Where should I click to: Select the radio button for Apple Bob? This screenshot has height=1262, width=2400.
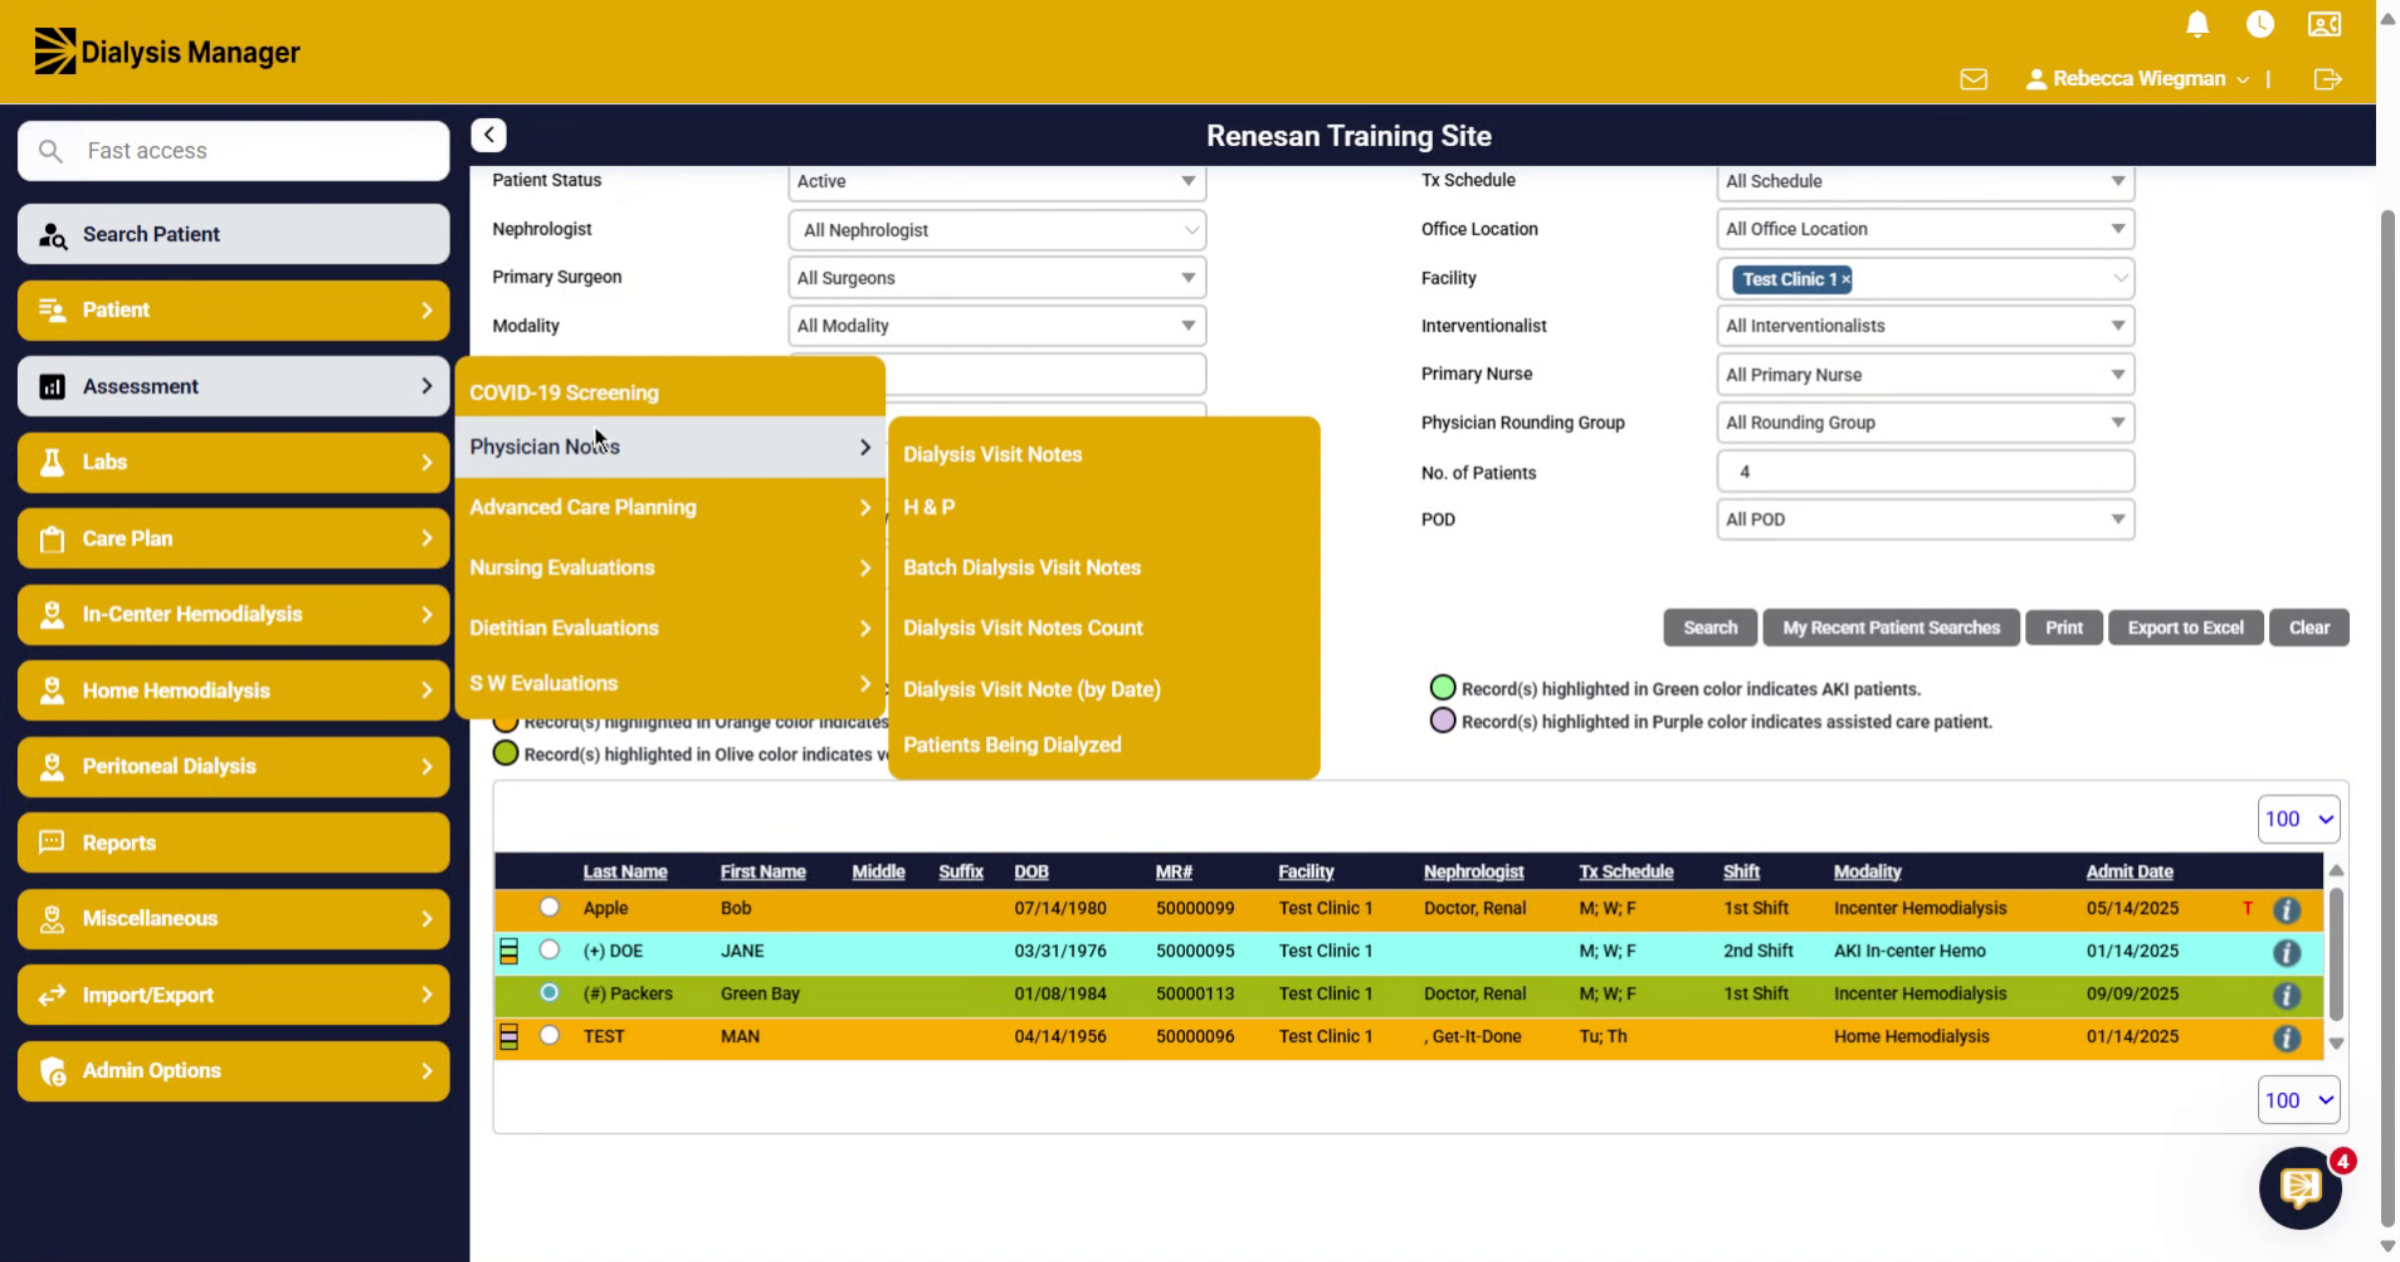[x=549, y=907]
